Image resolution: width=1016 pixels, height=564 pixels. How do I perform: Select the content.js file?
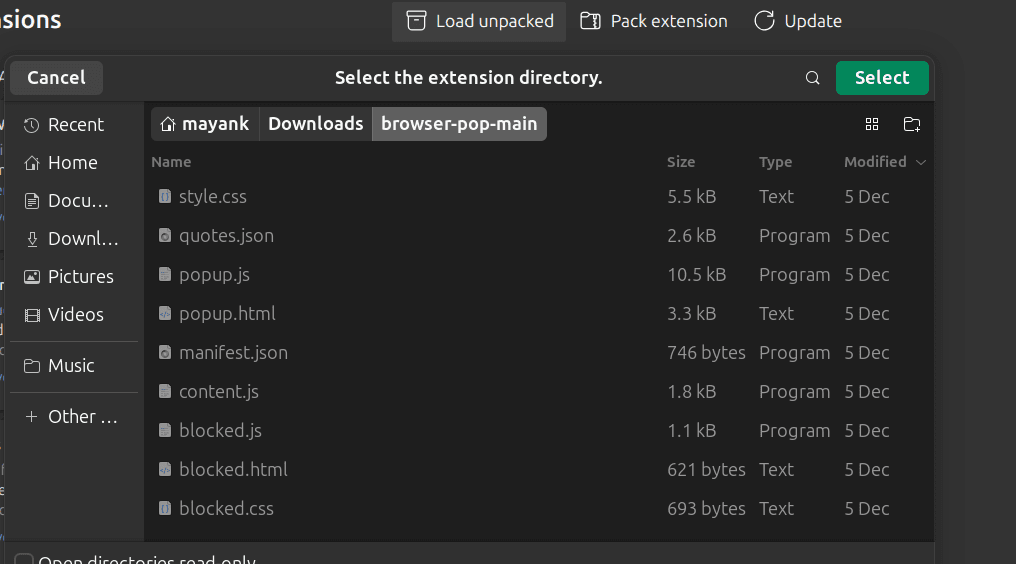pyautogui.click(x=539, y=392)
